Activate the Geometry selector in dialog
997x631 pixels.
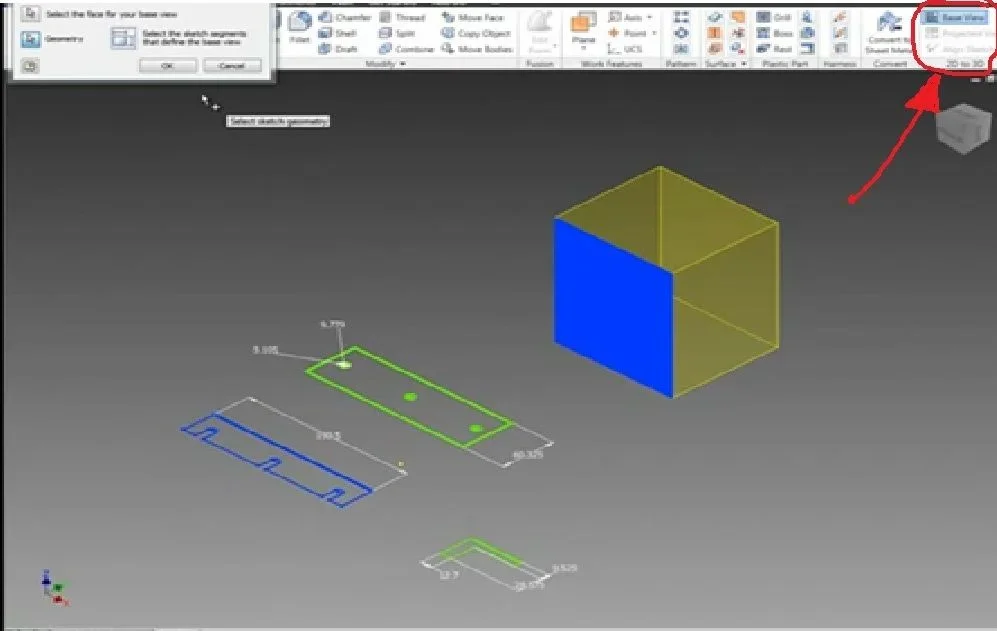31,39
